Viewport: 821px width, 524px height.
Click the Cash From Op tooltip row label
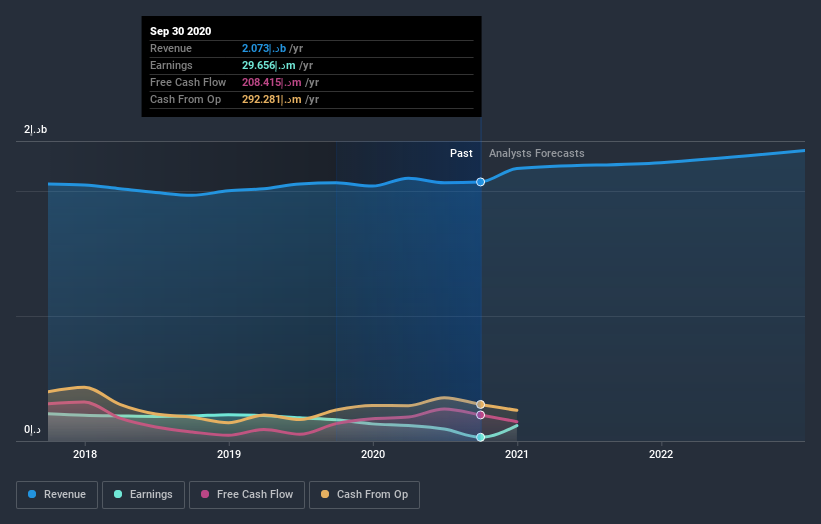click(x=185, y=99)
